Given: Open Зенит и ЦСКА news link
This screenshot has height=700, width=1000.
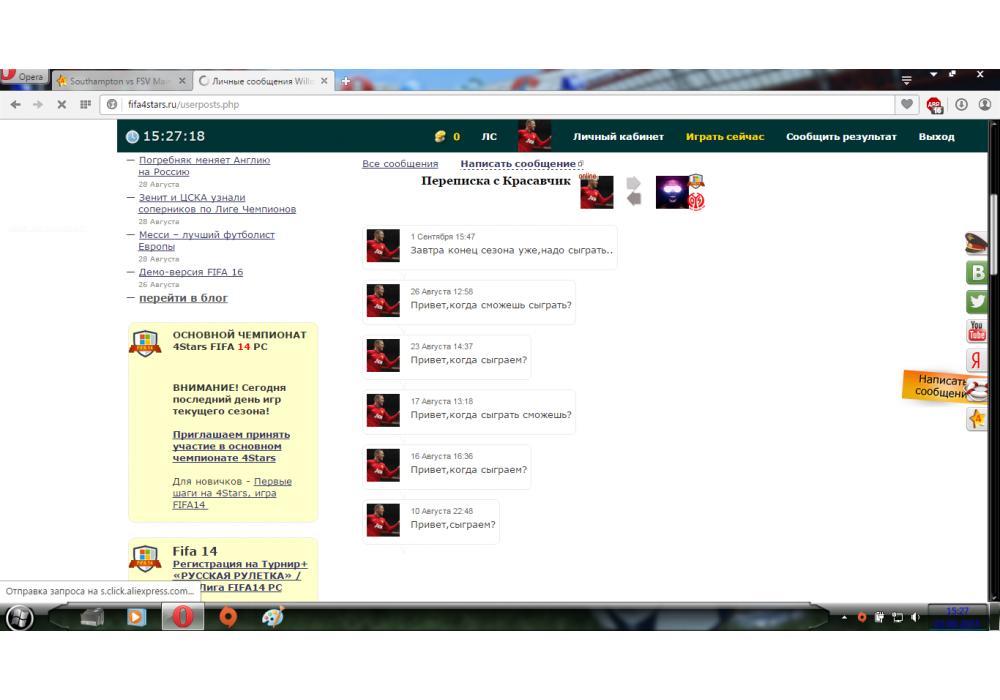Looking at the screenshot, I should [217, 203].
